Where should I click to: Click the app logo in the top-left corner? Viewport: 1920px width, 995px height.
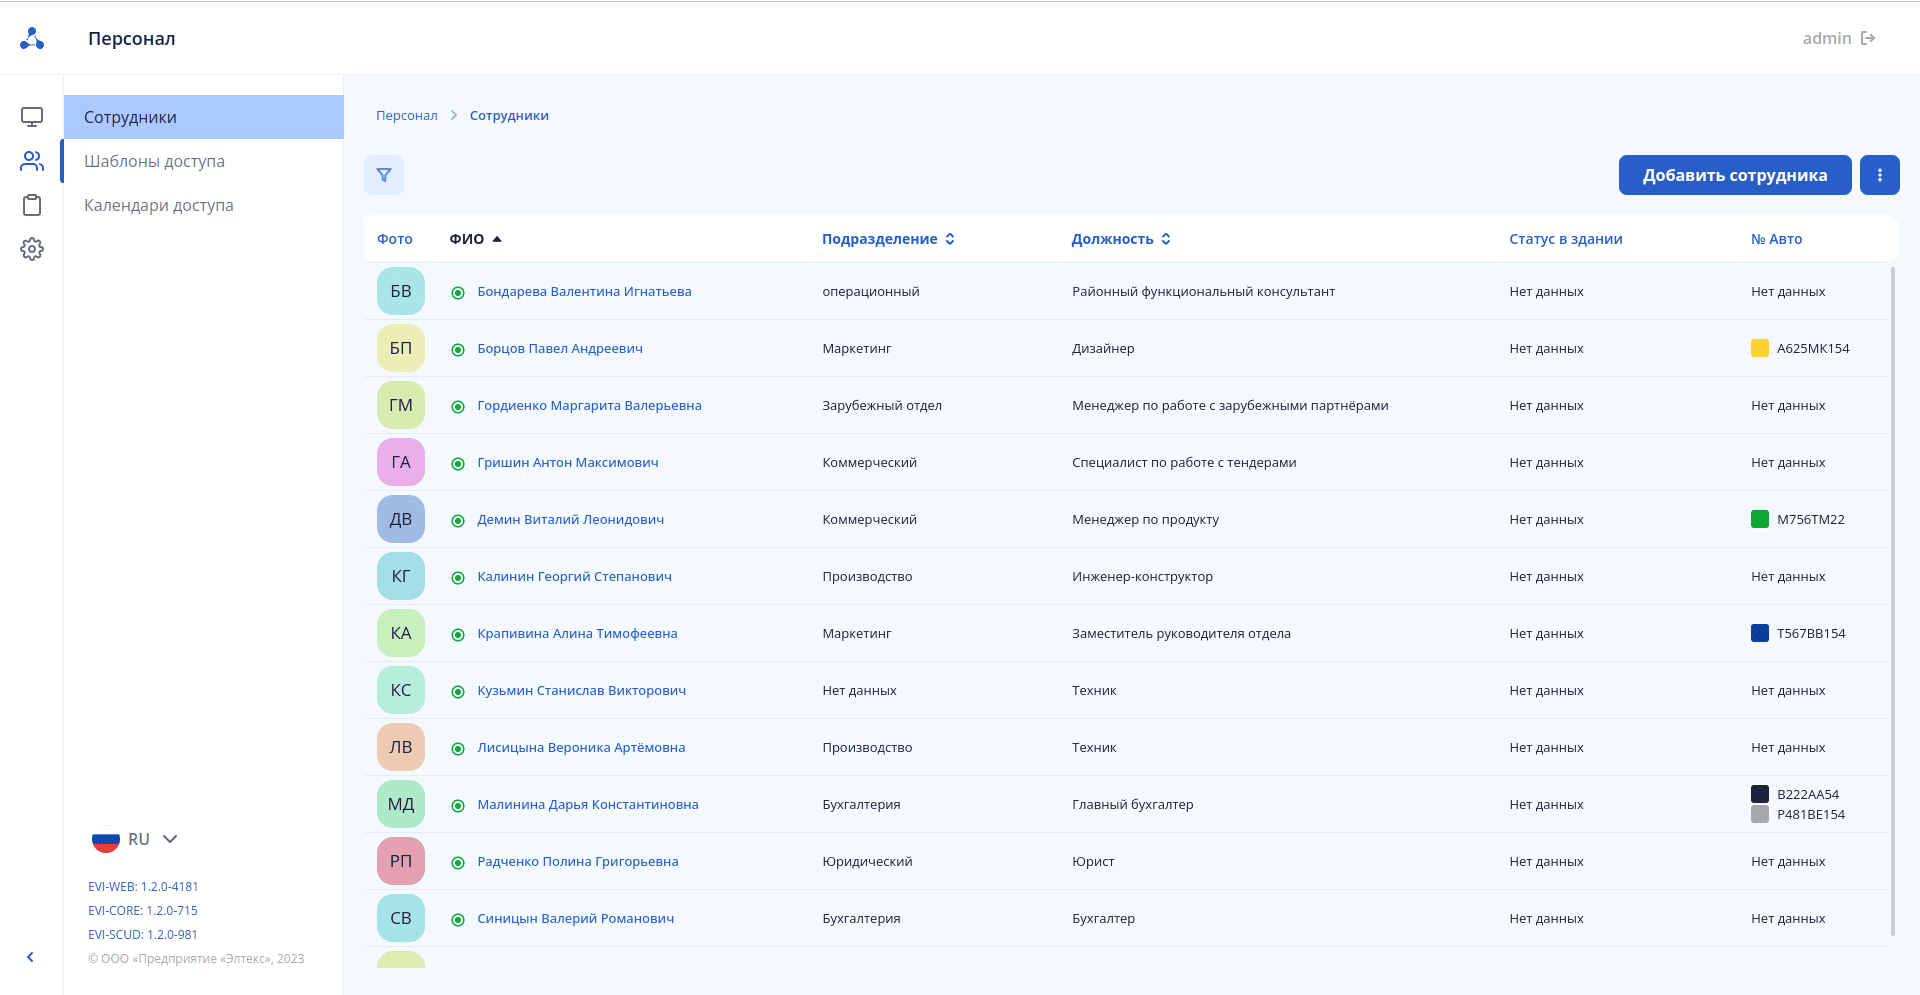32,37
